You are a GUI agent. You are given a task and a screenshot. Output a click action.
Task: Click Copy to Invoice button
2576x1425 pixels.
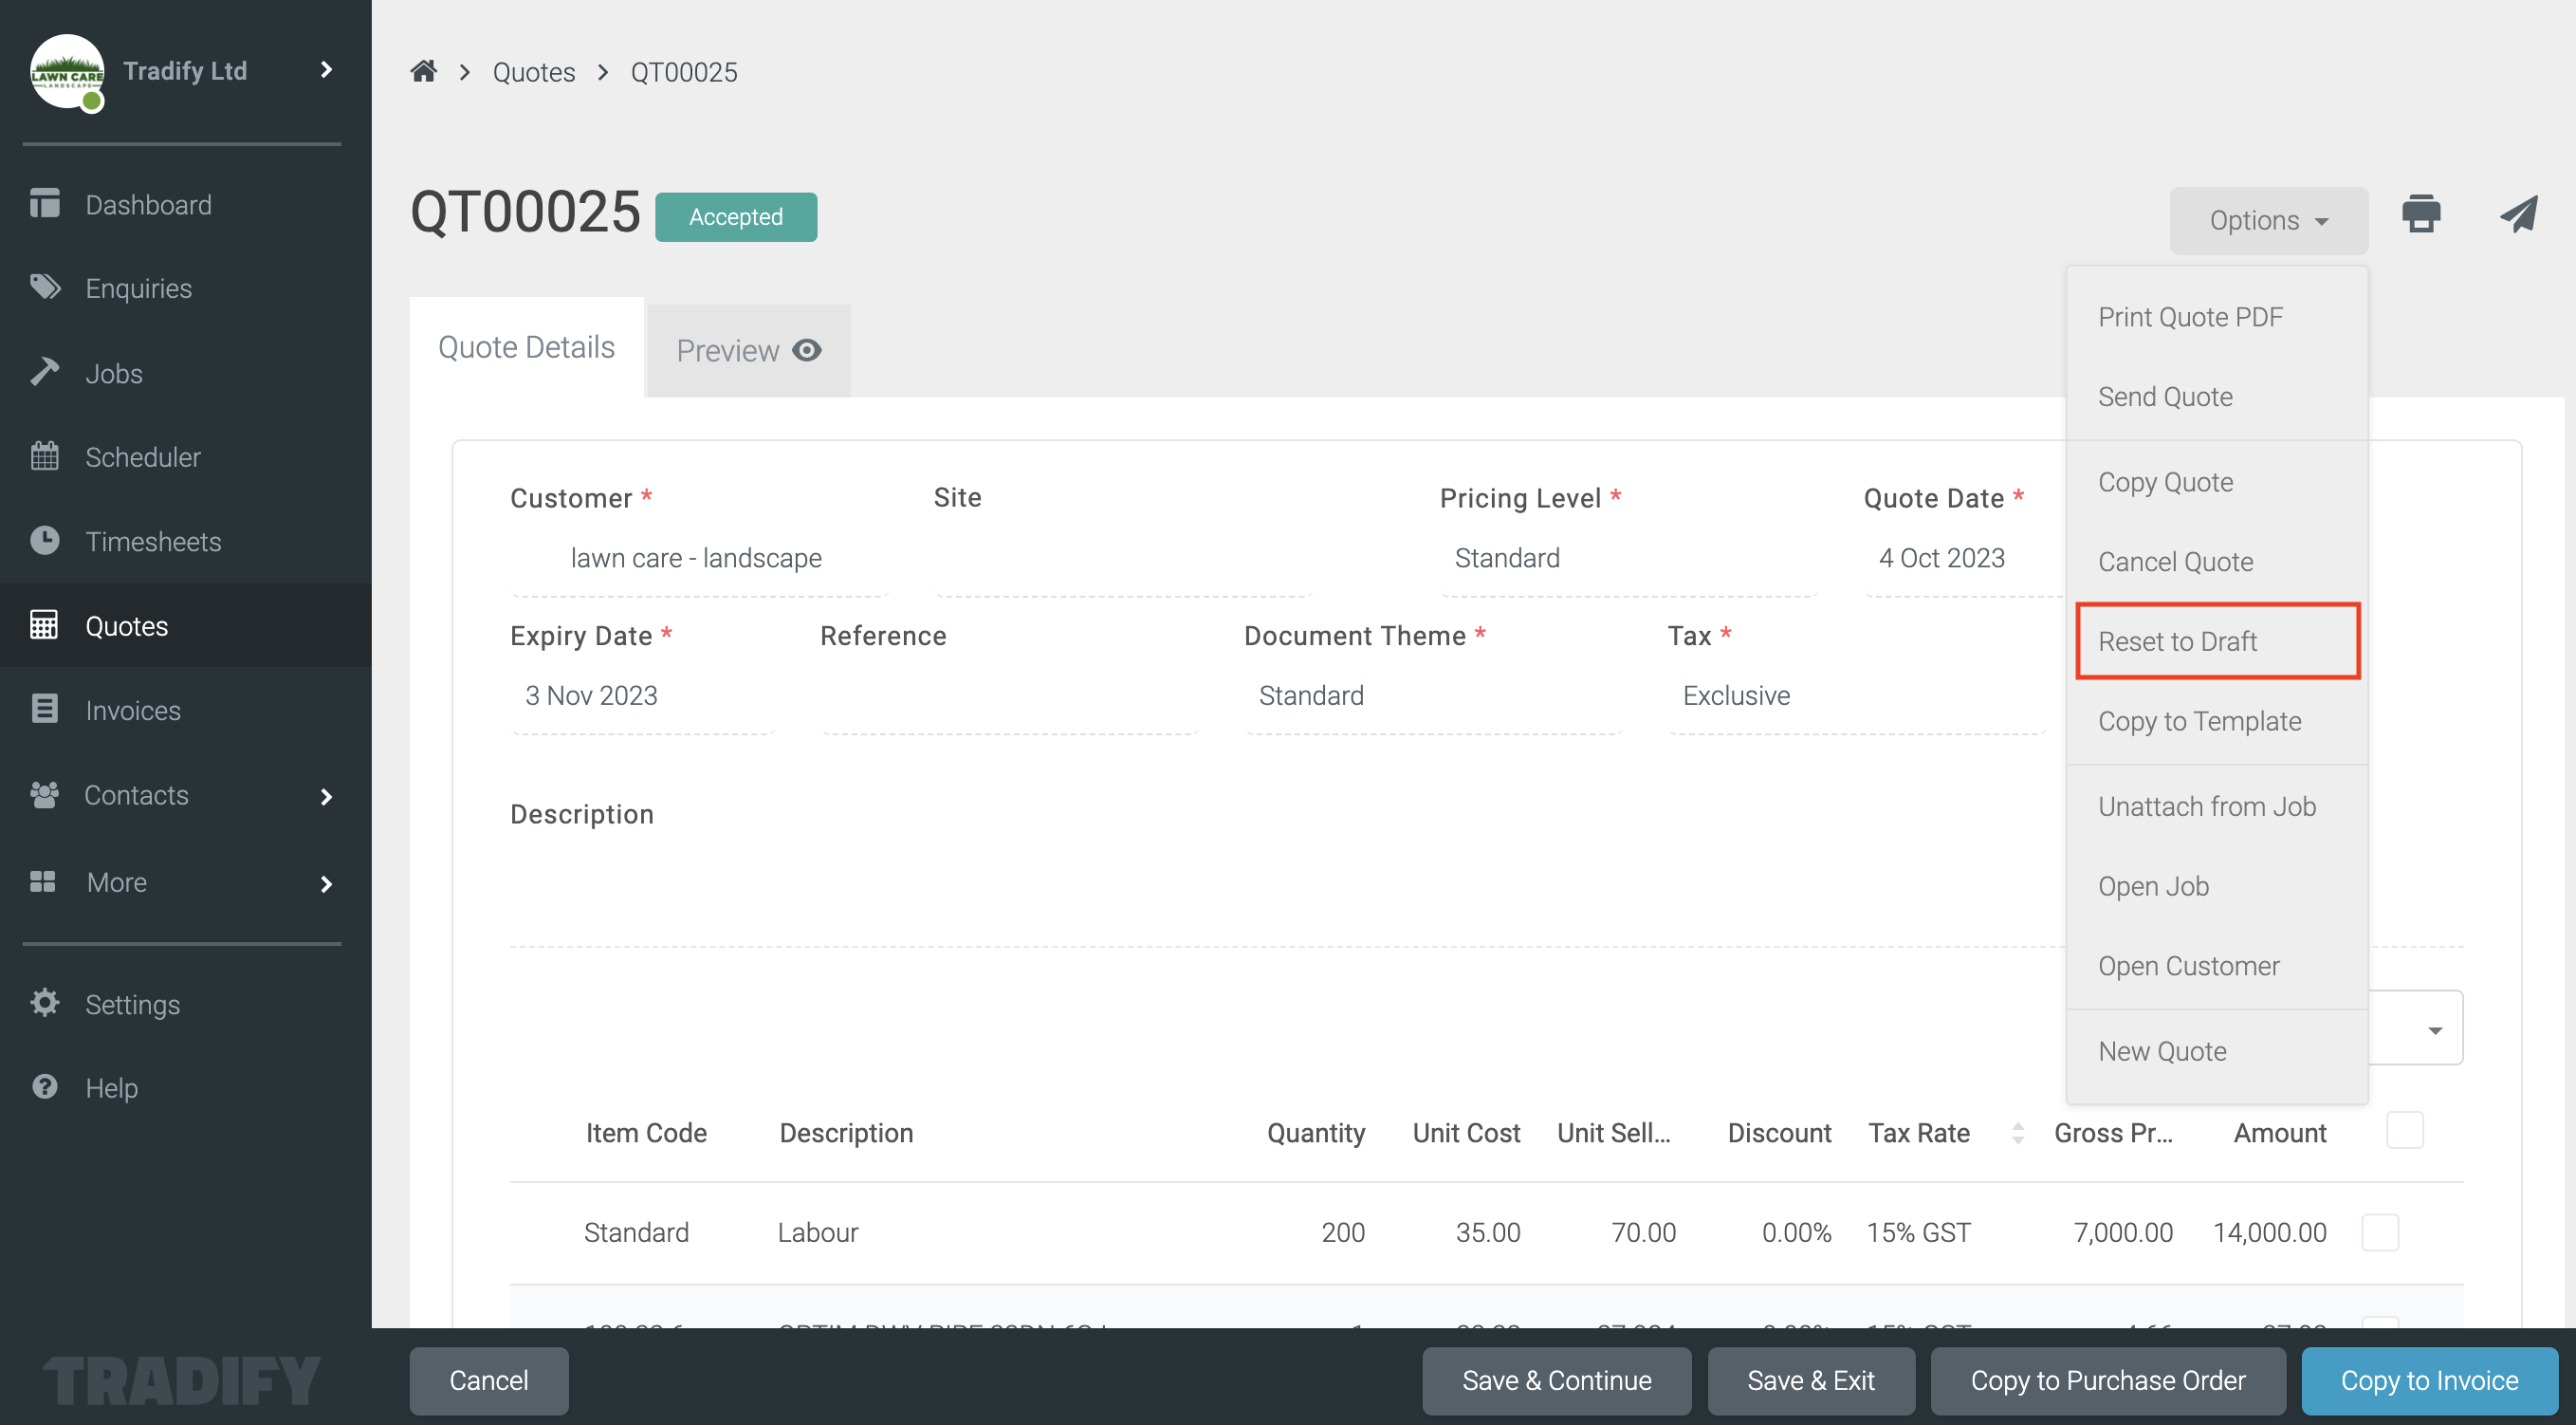click(x=2429, y=1380)
